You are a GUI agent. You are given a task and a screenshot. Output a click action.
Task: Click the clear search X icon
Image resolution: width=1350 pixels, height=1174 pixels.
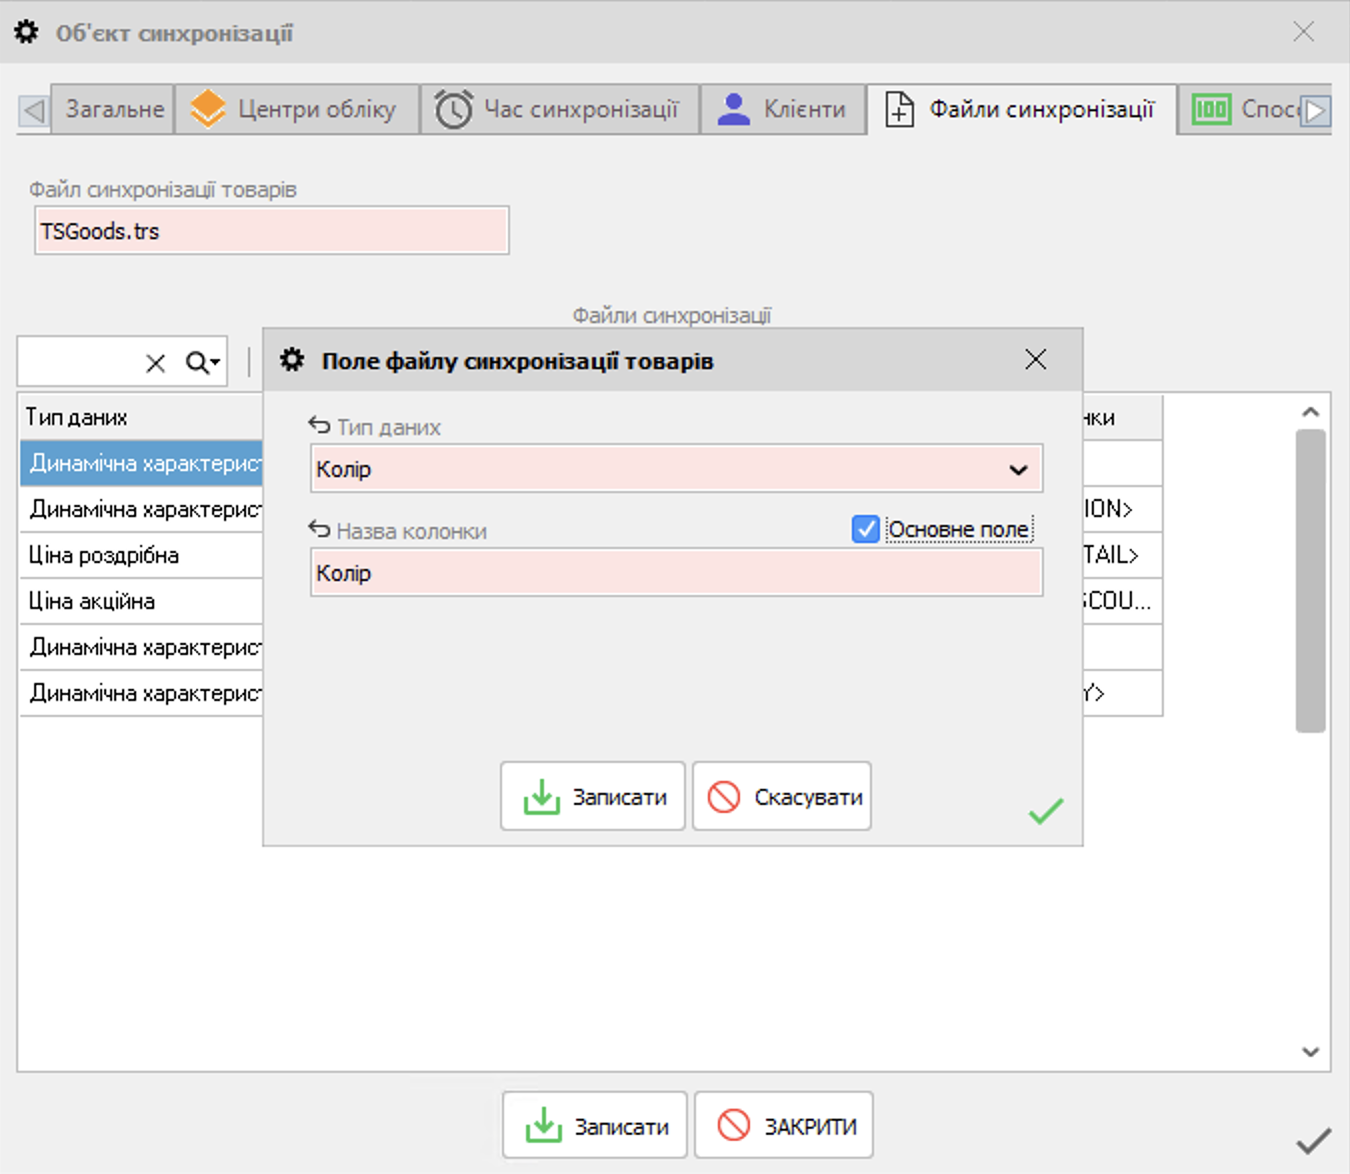tap(156, 363)
